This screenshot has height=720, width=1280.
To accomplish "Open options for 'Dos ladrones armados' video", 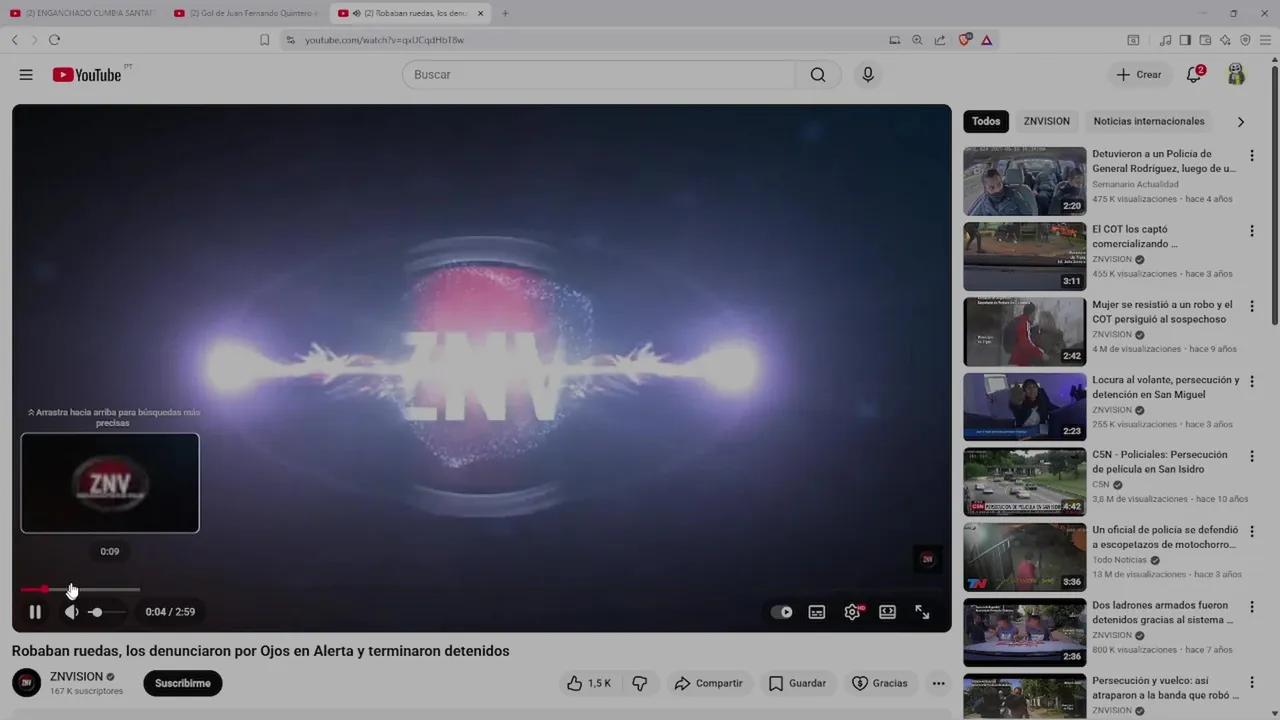I will coord(1251,606).
